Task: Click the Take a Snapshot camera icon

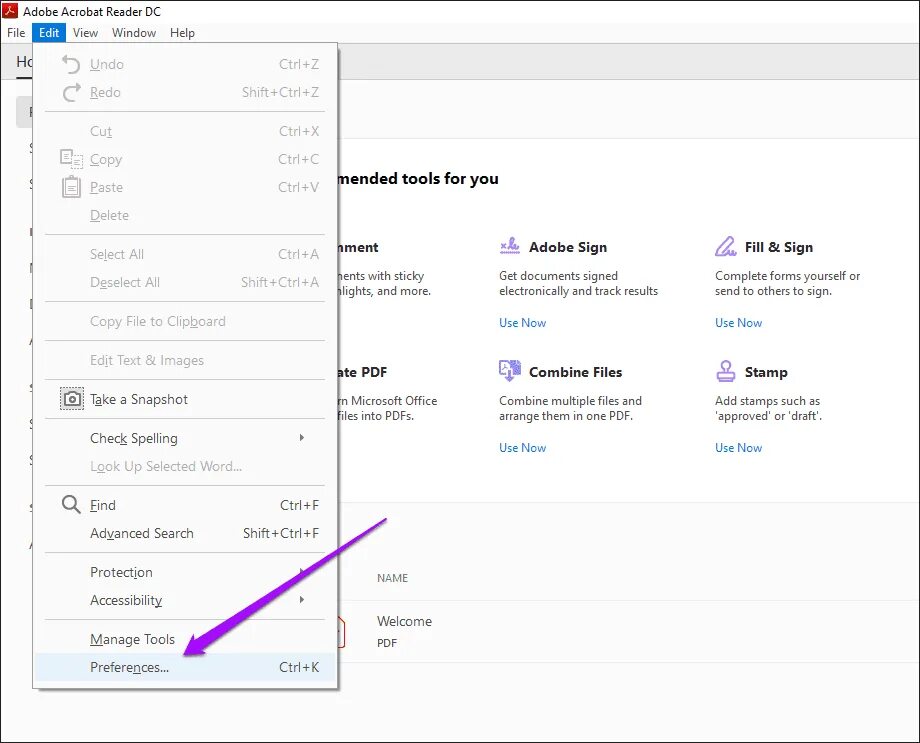Action: click(x=72, y=399)
